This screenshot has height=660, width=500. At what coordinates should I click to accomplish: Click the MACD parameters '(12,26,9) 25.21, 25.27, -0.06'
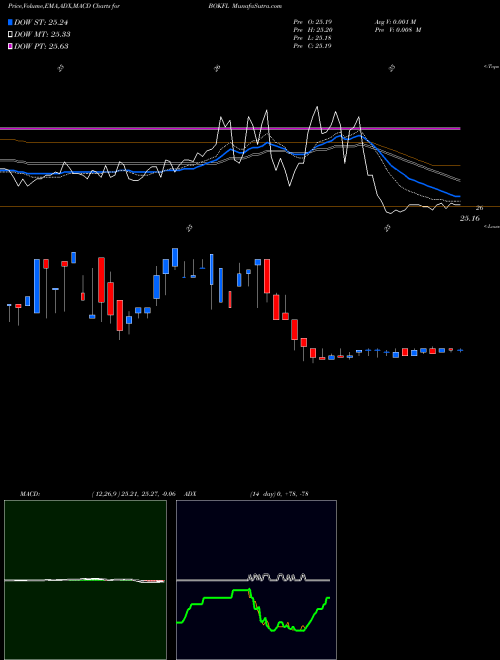(x=133, y=493)
